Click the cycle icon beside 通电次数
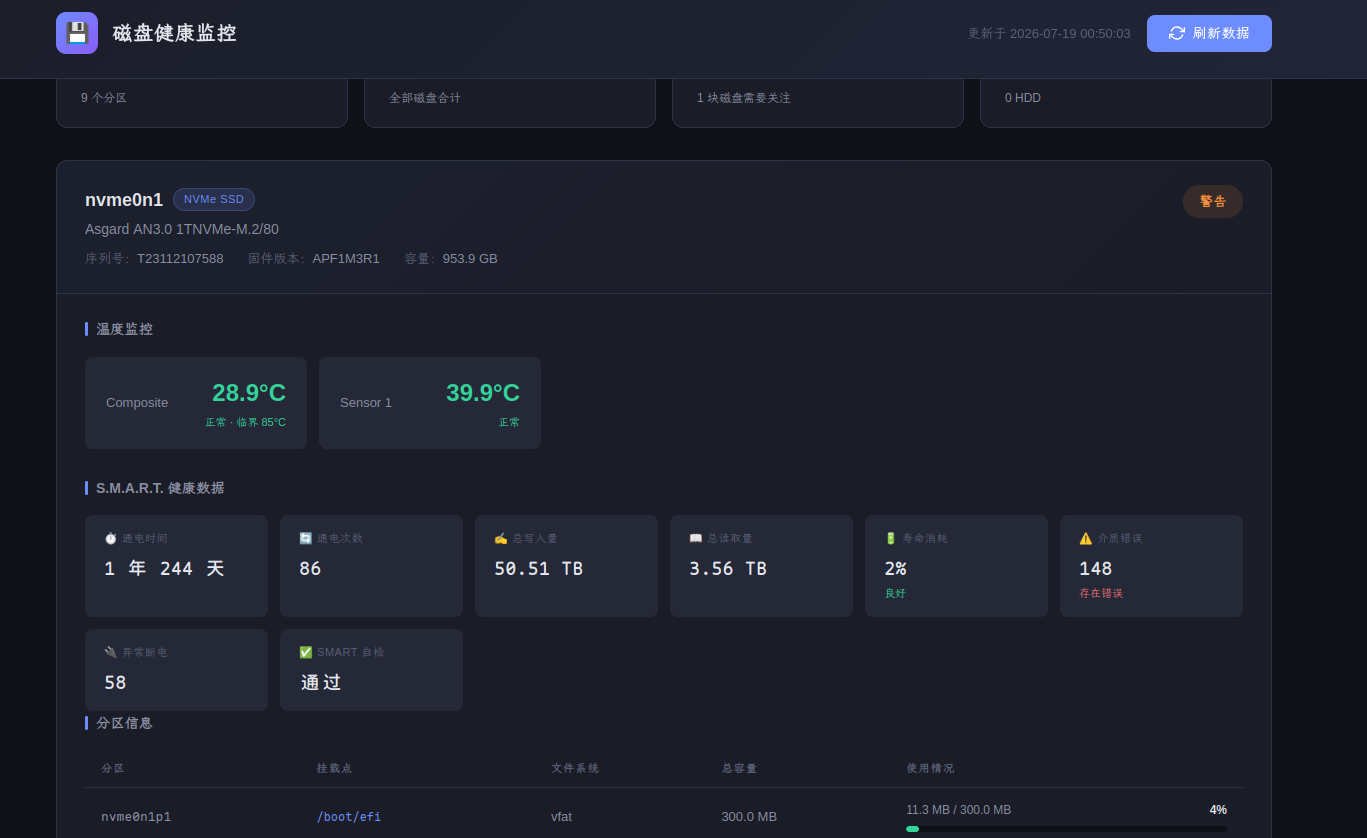Viewport: 1367px width, 838px height. coord(306,538)
